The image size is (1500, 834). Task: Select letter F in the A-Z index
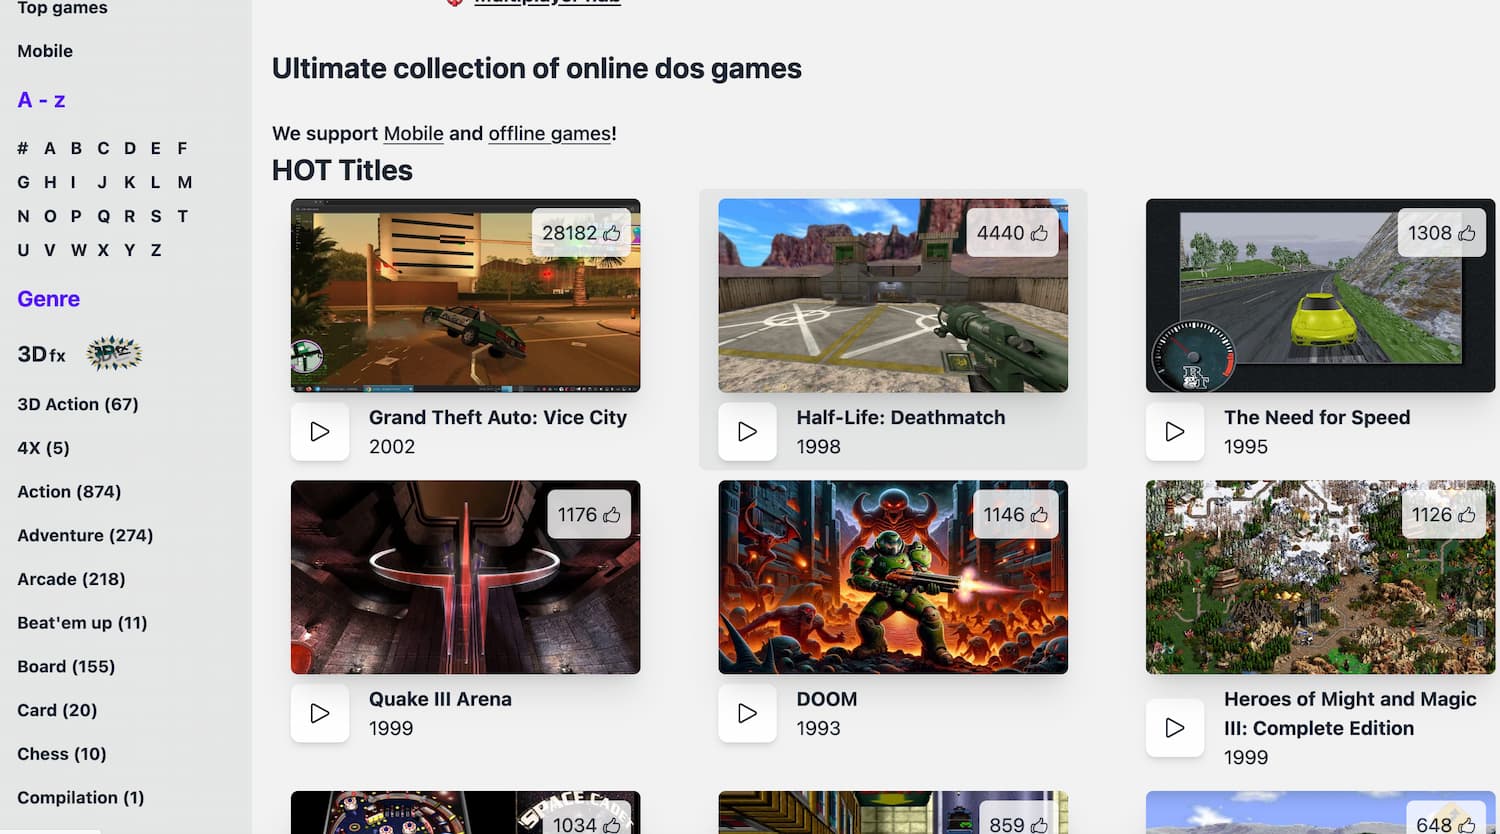tap(182, 148)
